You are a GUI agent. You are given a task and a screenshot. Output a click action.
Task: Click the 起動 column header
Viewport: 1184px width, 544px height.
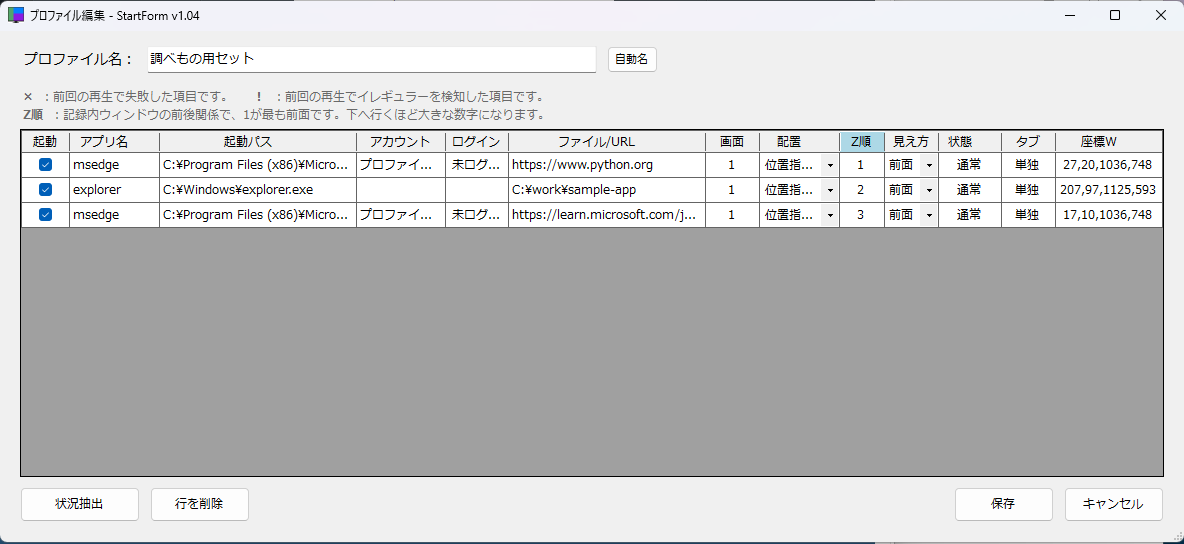45,141
